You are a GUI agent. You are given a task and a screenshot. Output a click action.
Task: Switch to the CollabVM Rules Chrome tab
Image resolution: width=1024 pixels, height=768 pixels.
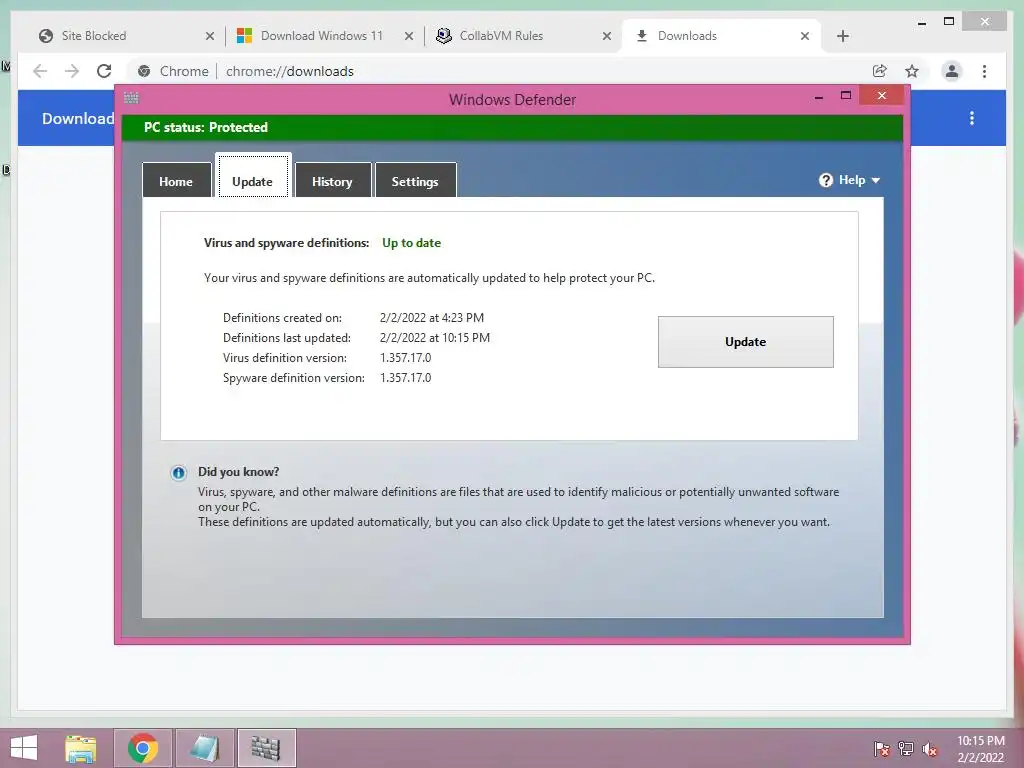tap(520, 36)
